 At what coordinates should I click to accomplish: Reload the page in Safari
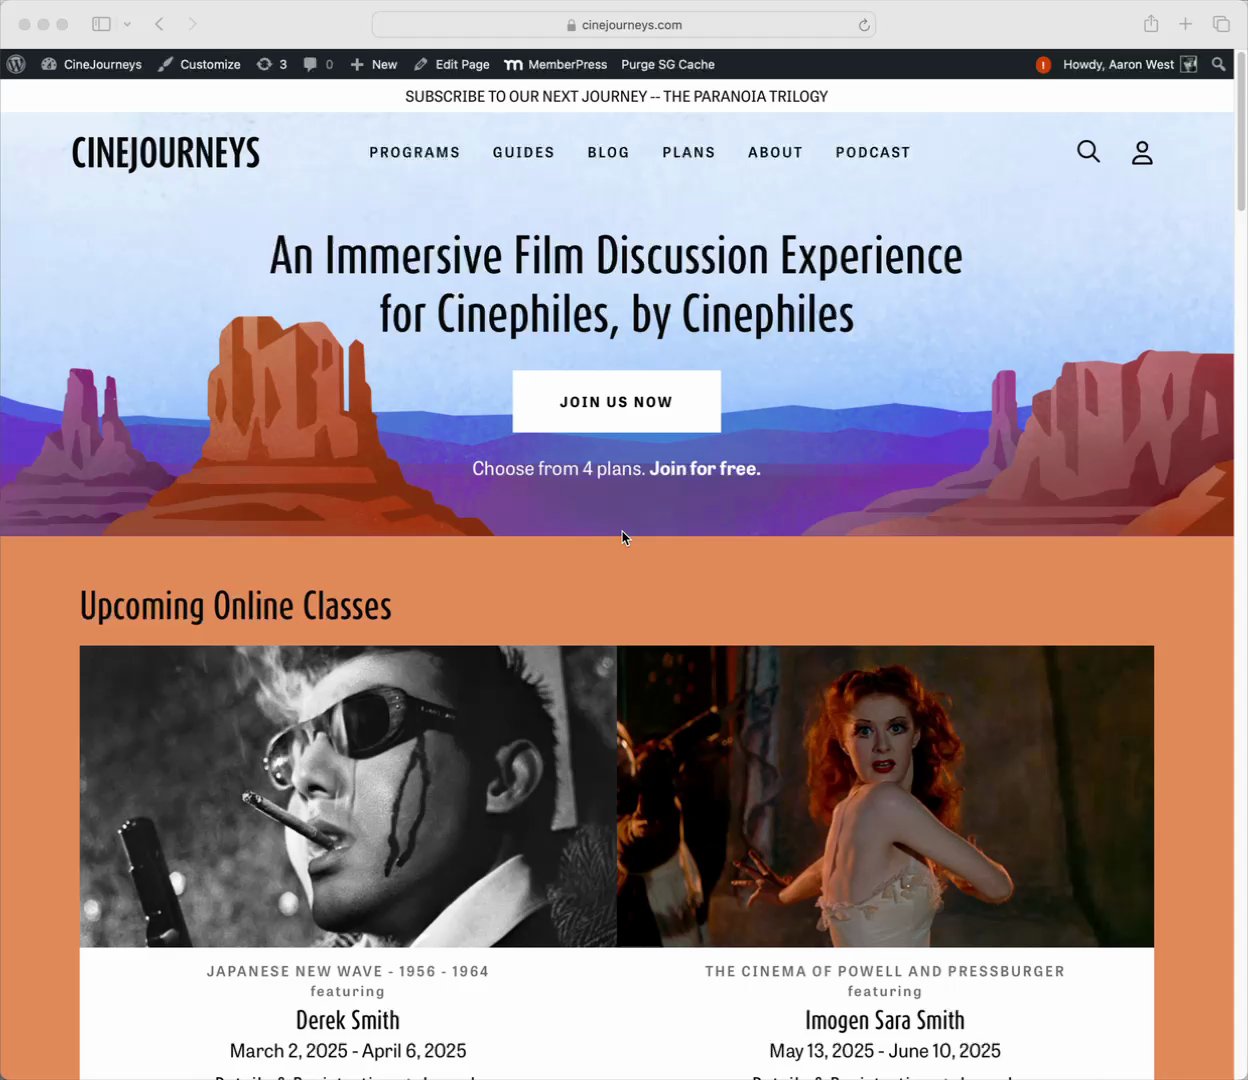point(864,25)
